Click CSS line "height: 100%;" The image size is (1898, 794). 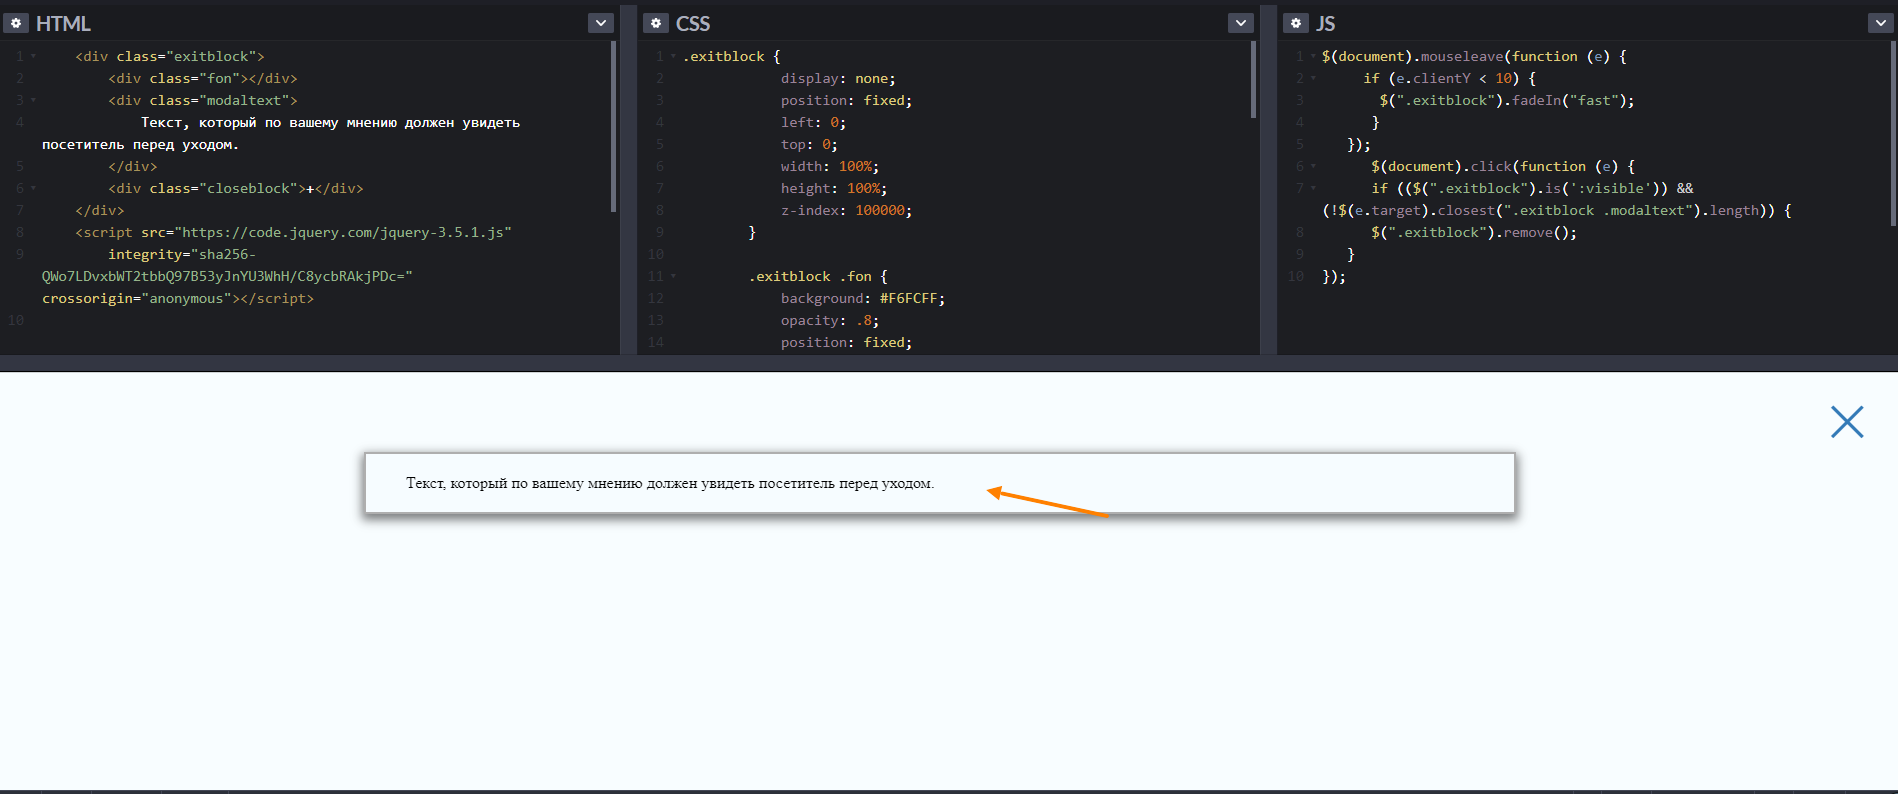(834, 189)
